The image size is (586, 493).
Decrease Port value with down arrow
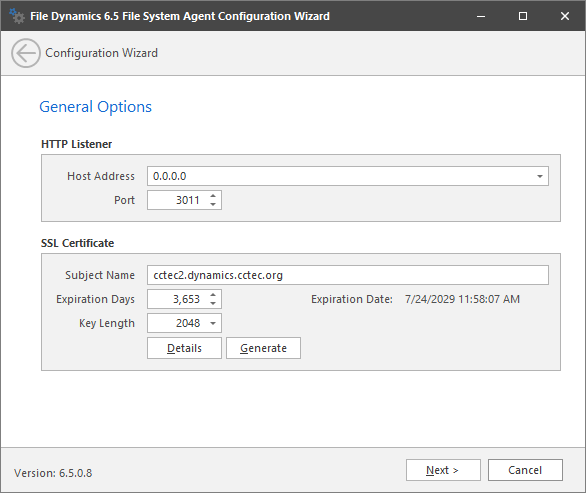(x=213, y=204)
